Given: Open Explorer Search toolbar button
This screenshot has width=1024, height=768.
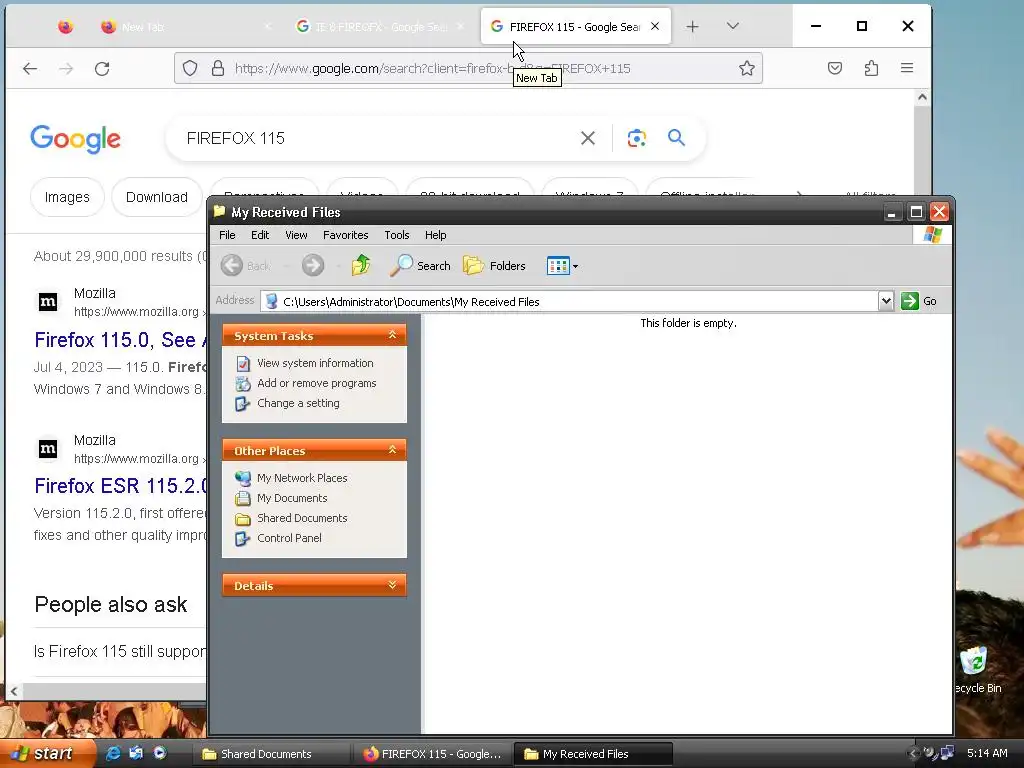Looking at the screenshot, I should click(420, 266).
